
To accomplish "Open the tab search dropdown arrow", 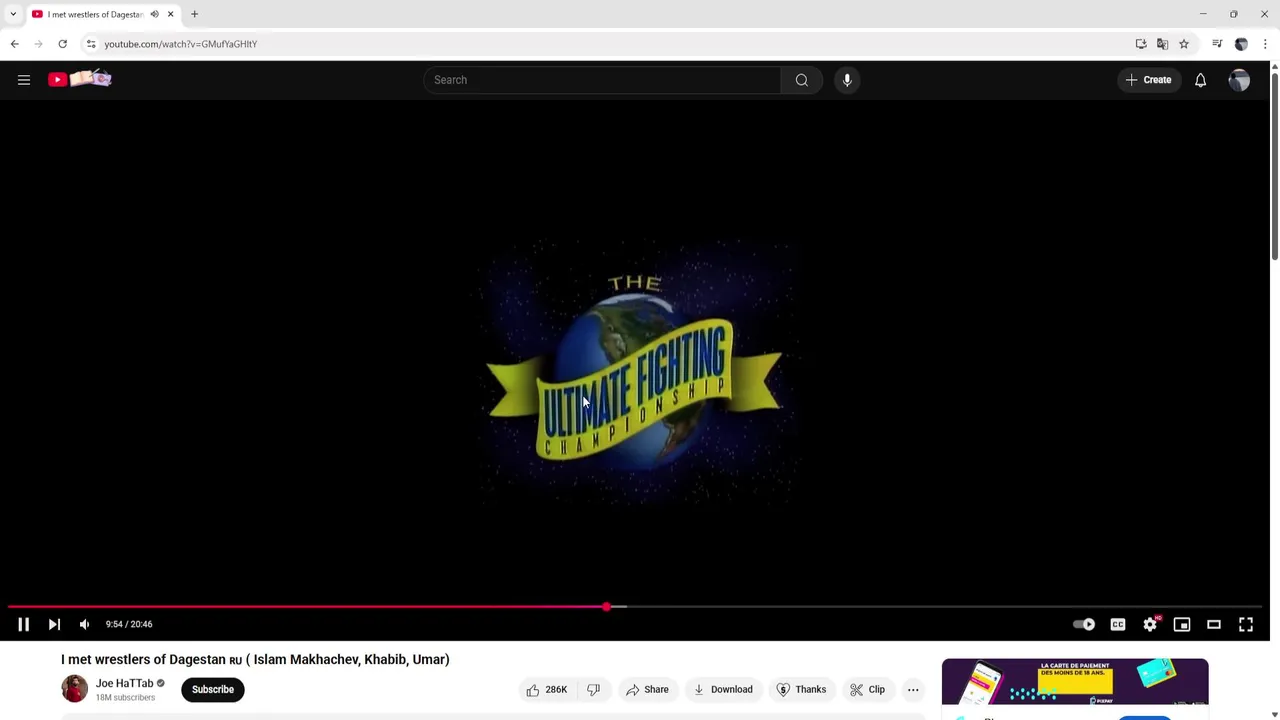I will point(13,14).
